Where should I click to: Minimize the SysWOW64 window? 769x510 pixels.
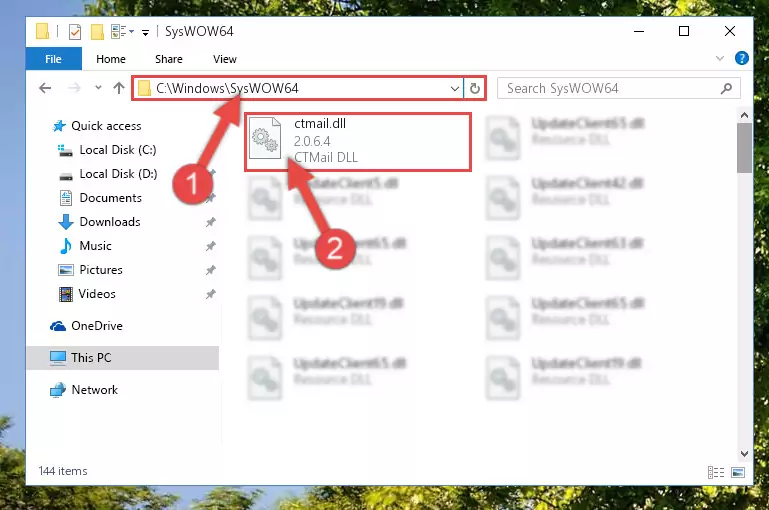pos(639,31)
